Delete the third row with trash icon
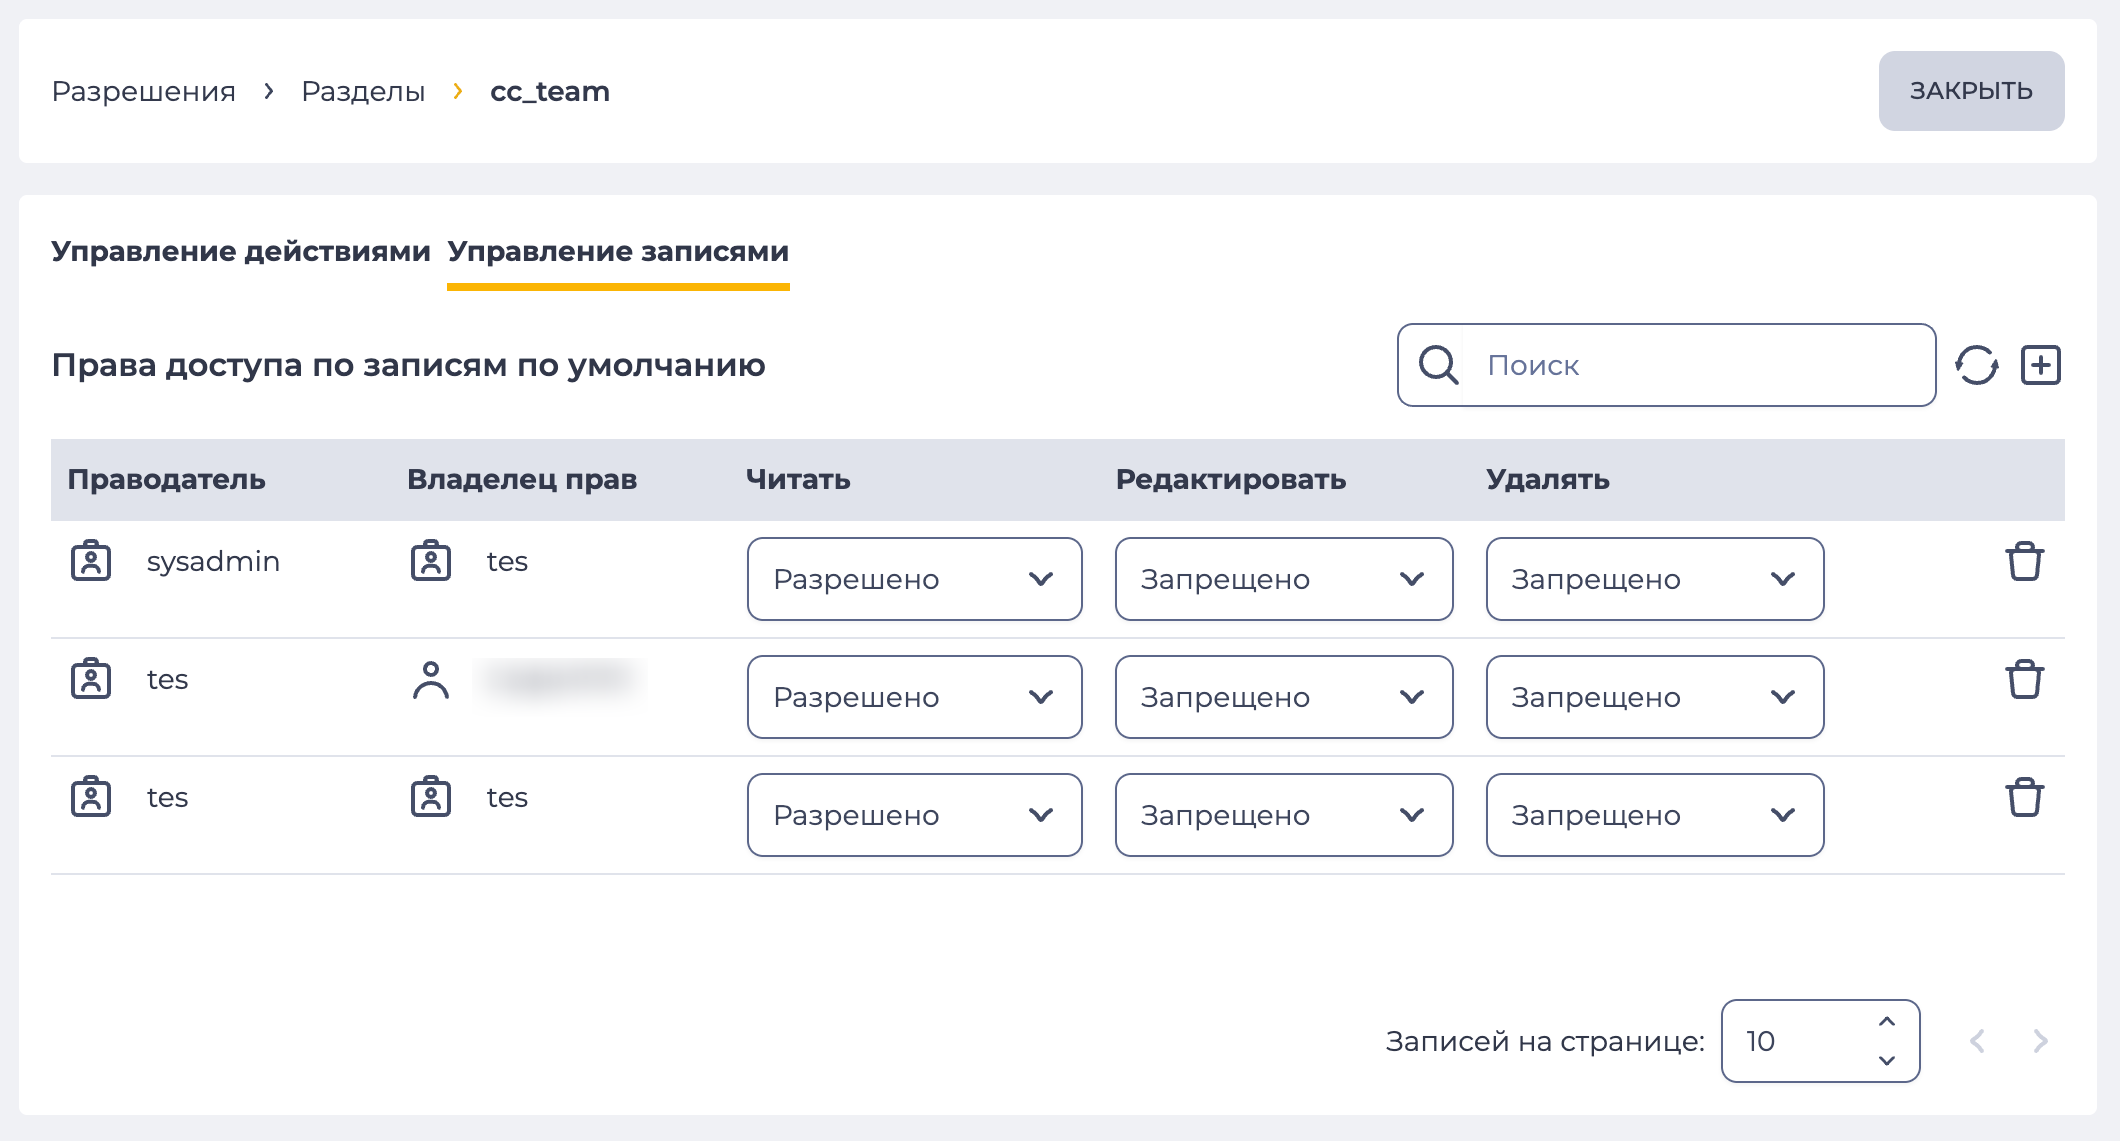This screenshot has height=1141, width=2120. (2025, 797)
